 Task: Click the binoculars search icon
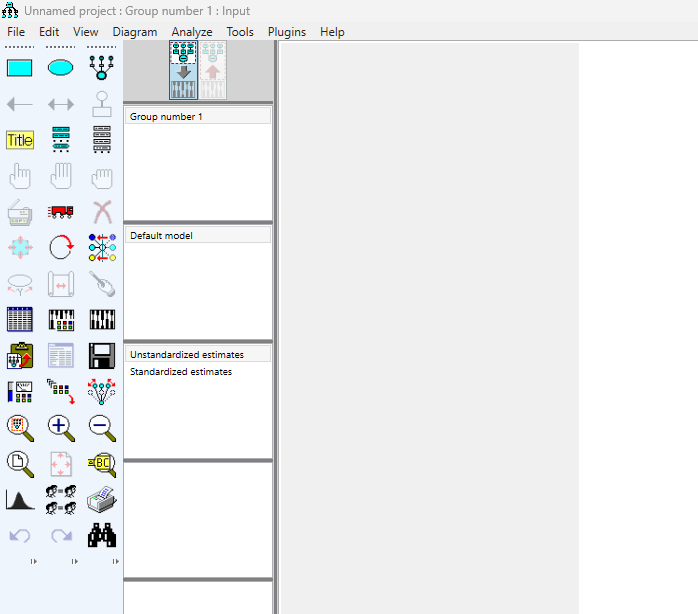[x=102, y=535]
